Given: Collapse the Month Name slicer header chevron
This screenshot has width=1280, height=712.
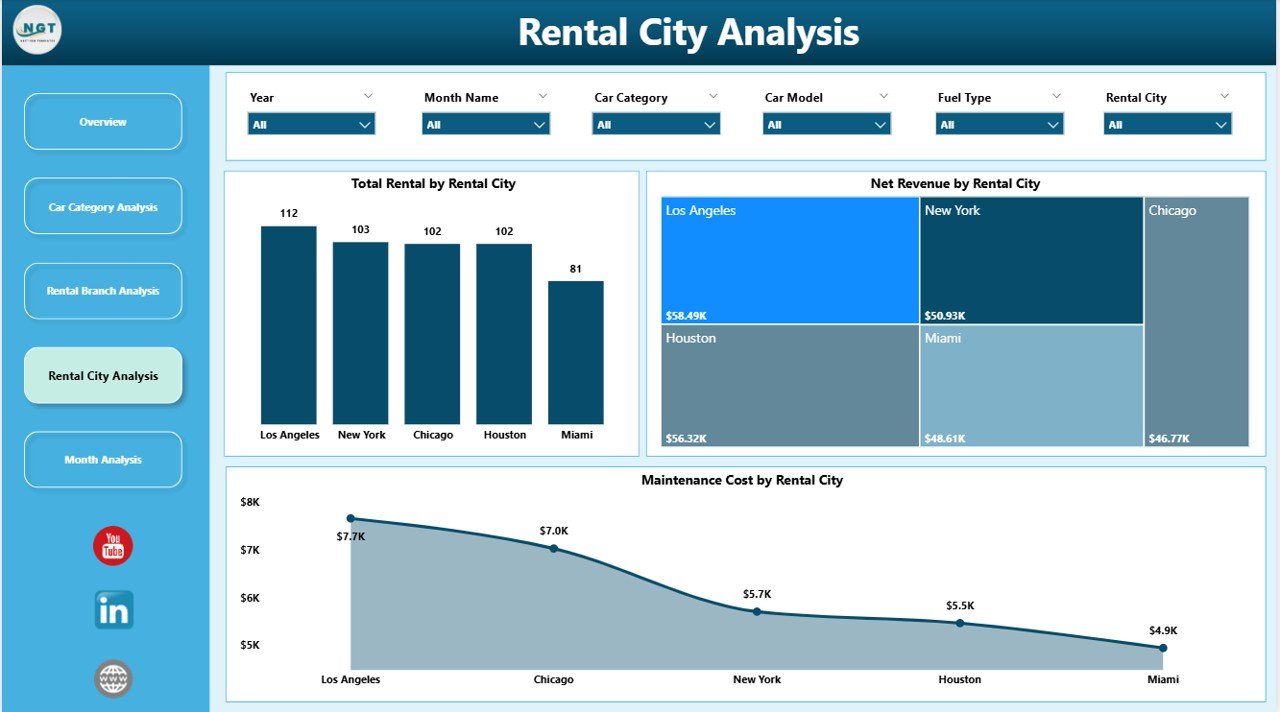Looking at the screenshot, I should tap(542, 96).
